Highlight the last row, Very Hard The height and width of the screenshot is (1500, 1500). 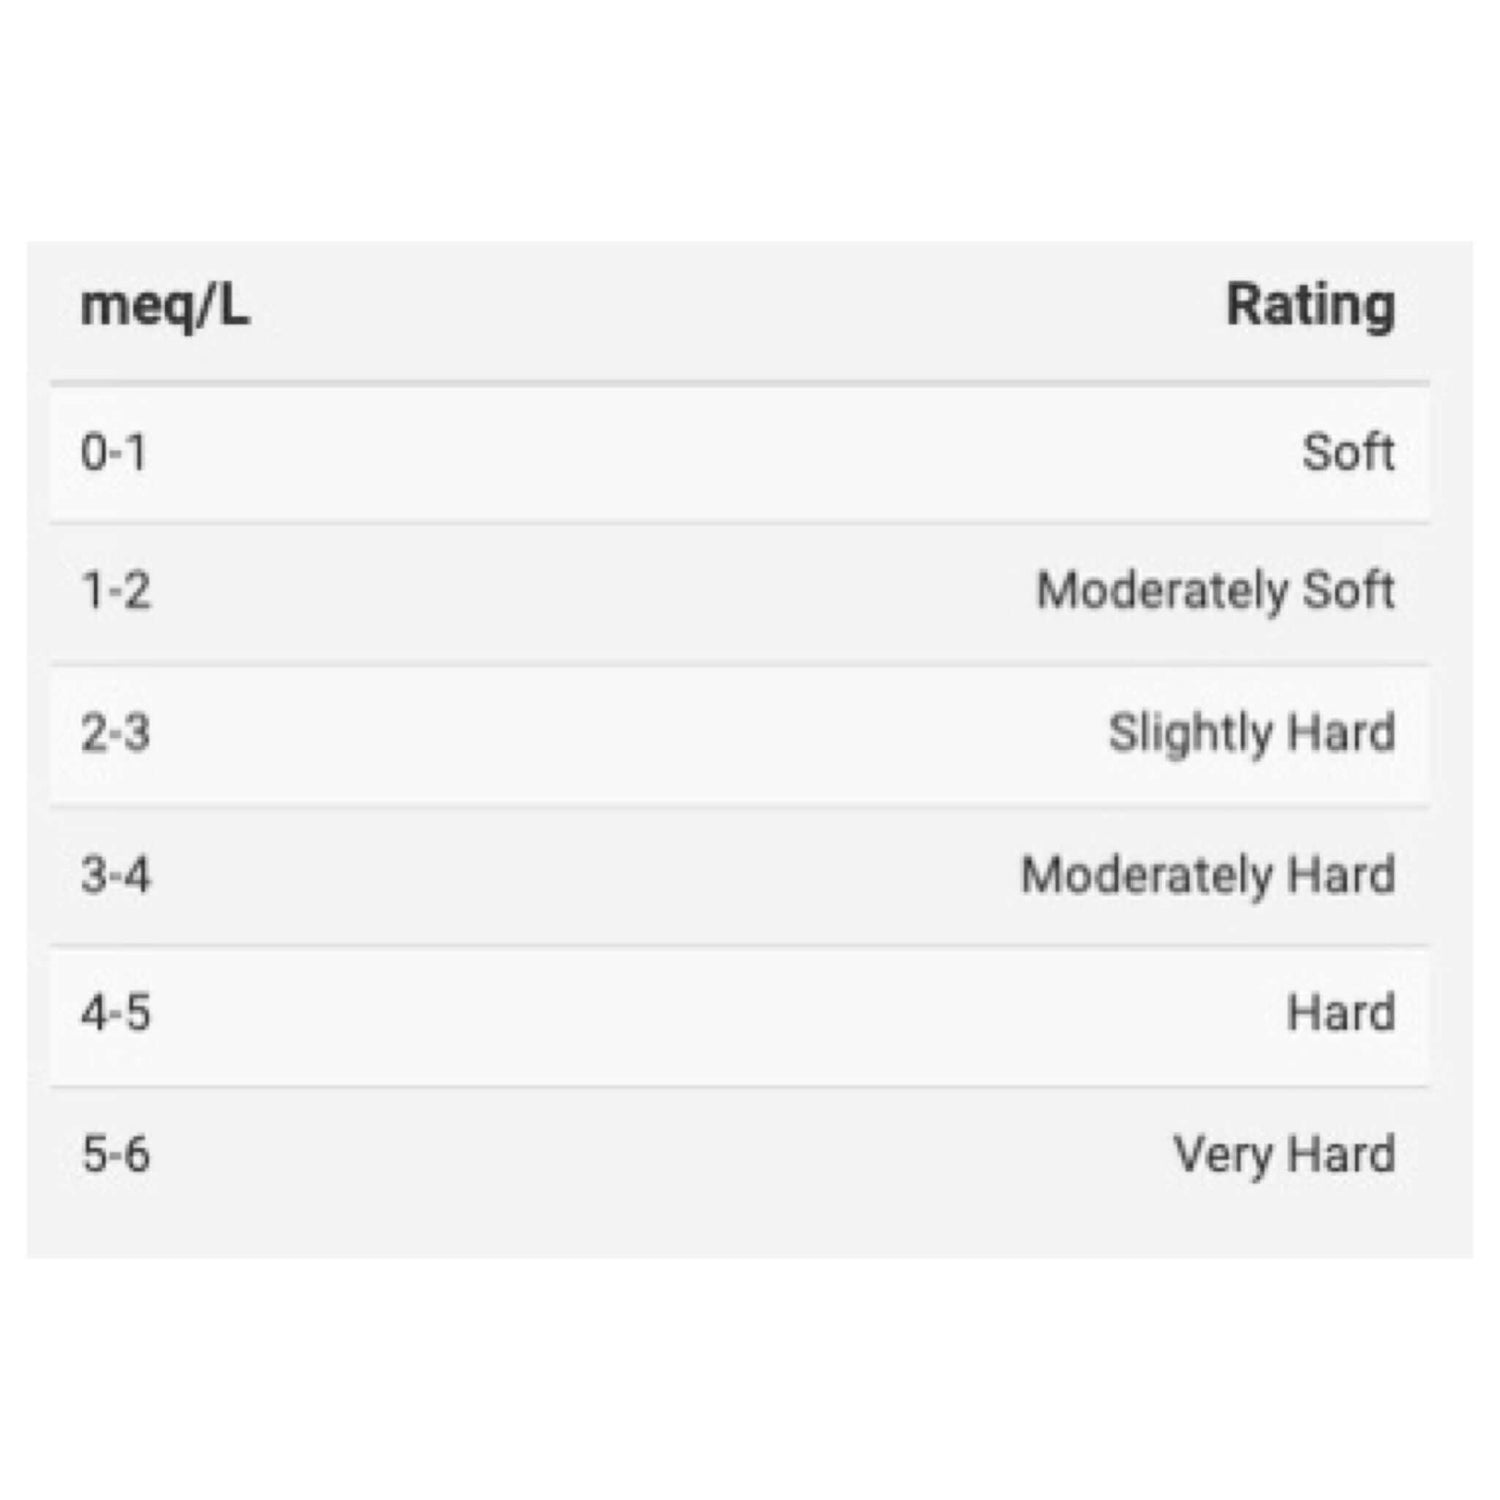click(740, 1155)
